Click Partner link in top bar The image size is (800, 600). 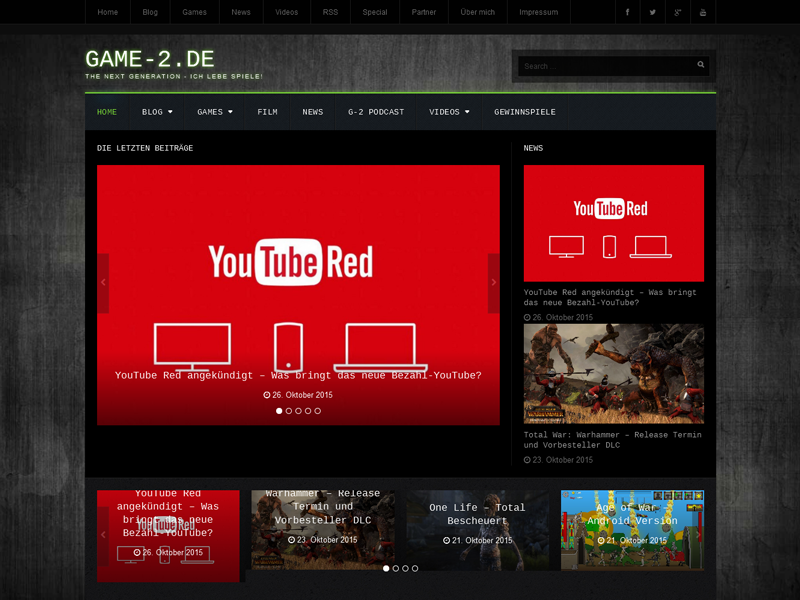click(424, 12)
